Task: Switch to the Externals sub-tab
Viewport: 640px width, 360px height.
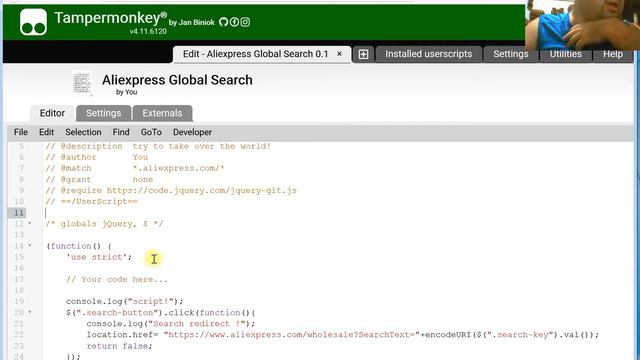Action: [162, 113]
